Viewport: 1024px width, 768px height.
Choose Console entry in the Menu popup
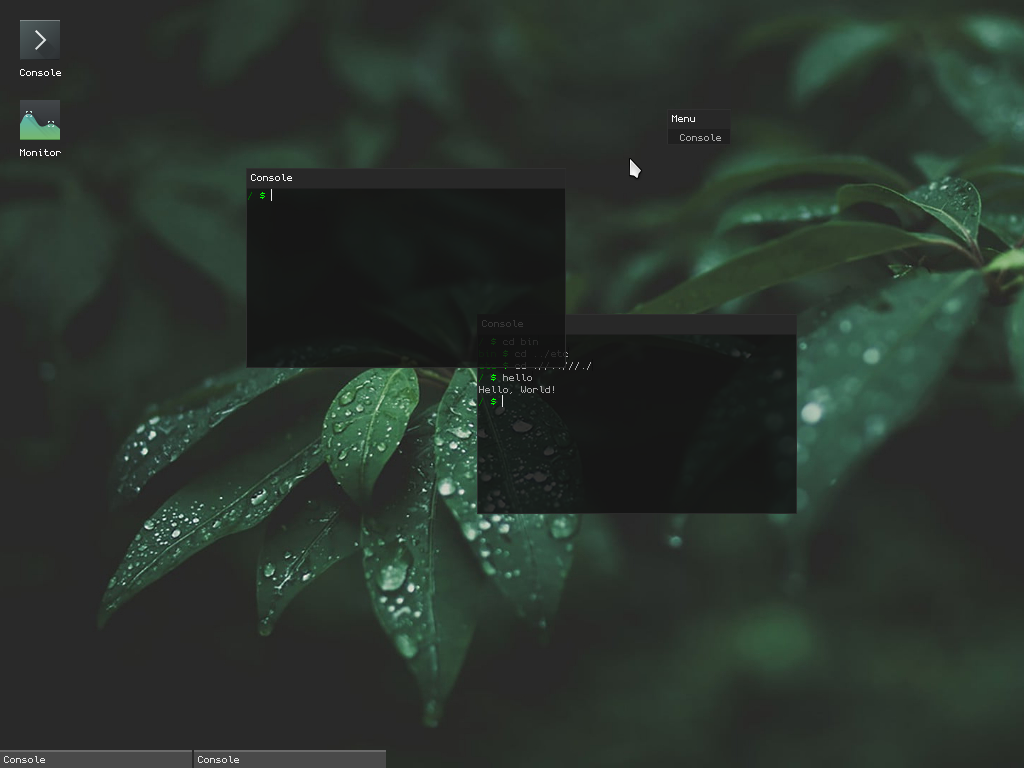699,137
